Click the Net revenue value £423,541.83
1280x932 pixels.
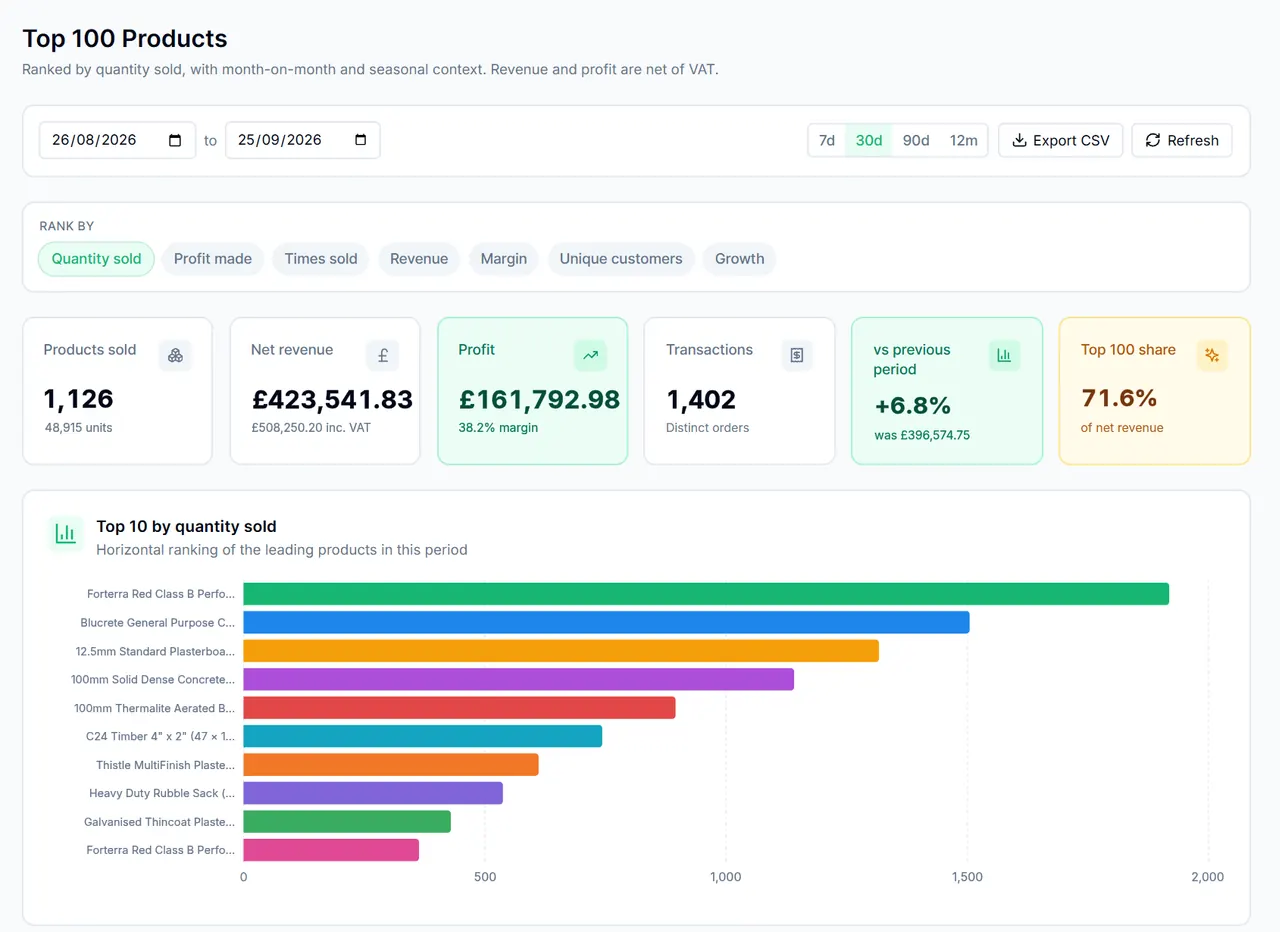pos(332,400)
